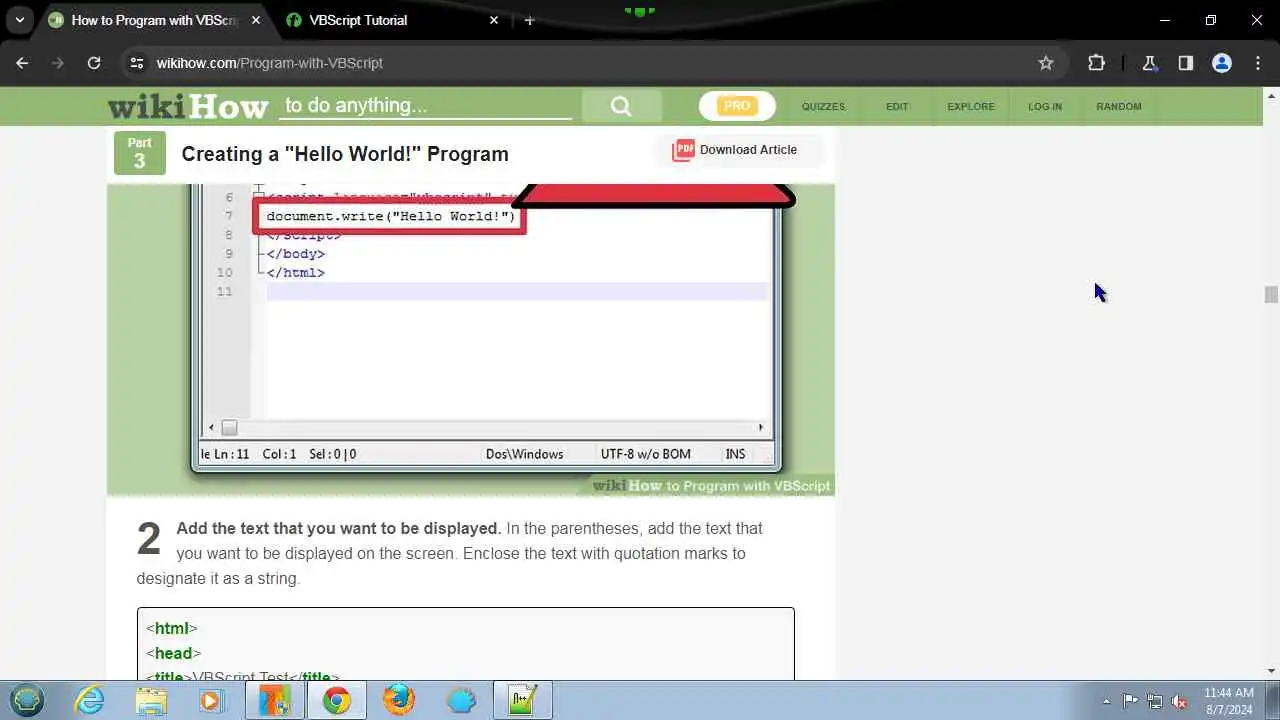The image size is (1280, 720).
Task: Click the browser forward arrow
Action: point(58,63)
